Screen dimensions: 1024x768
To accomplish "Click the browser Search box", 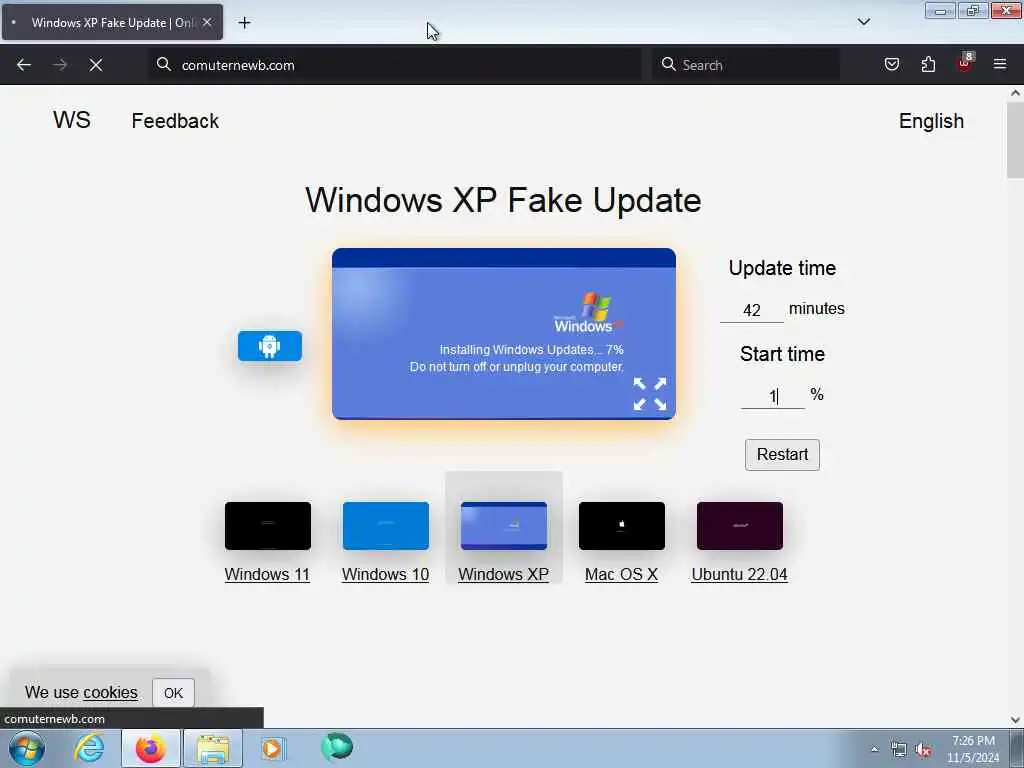I will (x=746, y=65).
